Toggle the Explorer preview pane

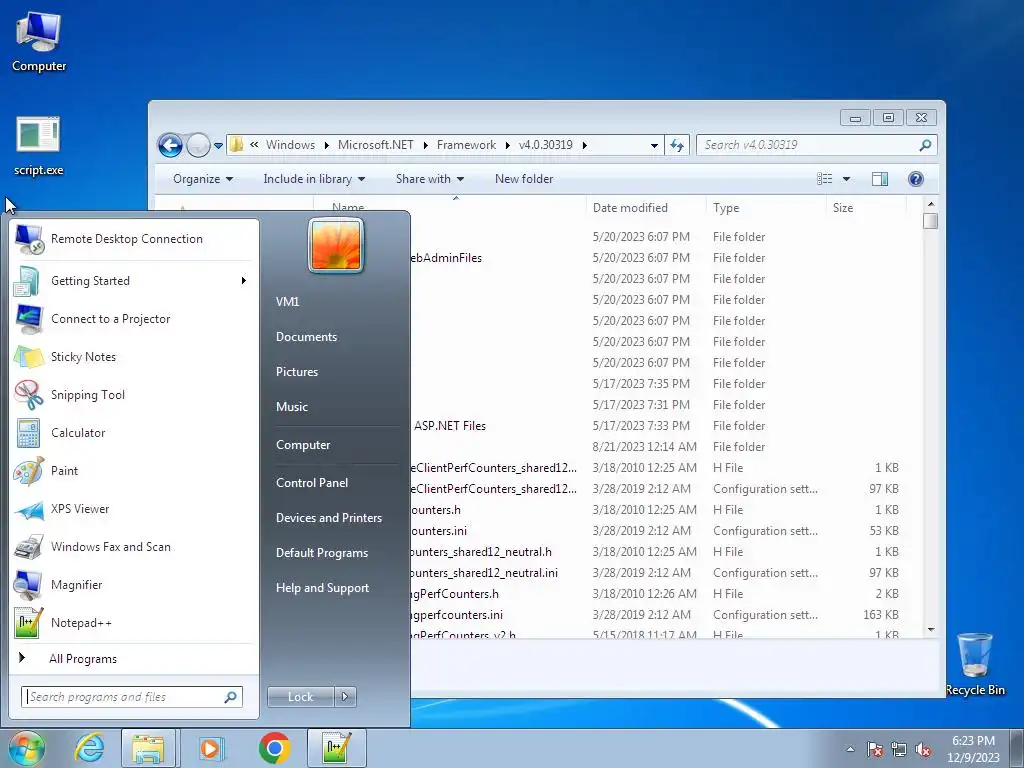point(880,179)
